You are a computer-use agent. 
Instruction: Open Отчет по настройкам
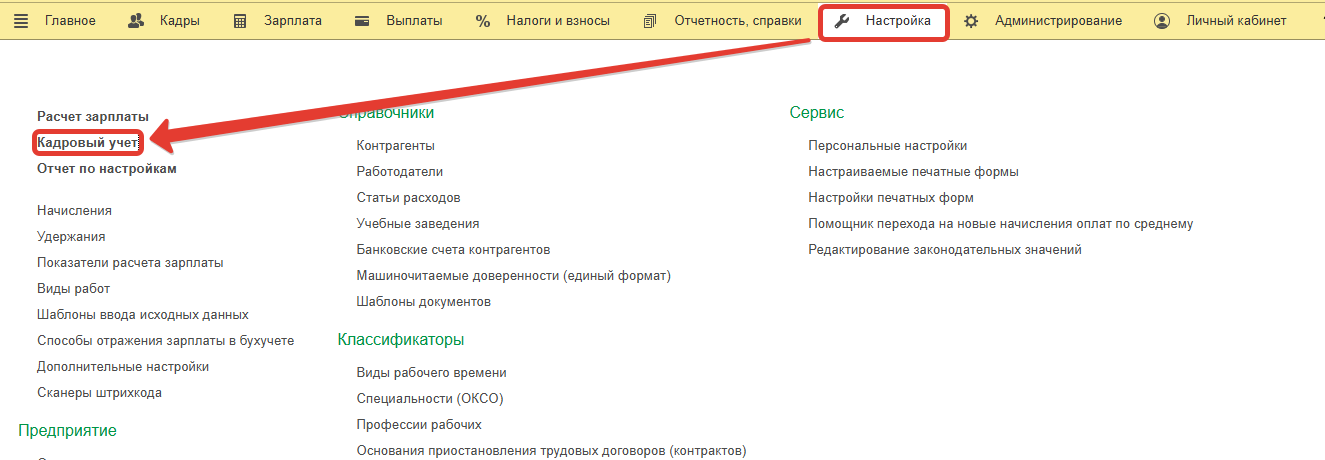[106, 169]
